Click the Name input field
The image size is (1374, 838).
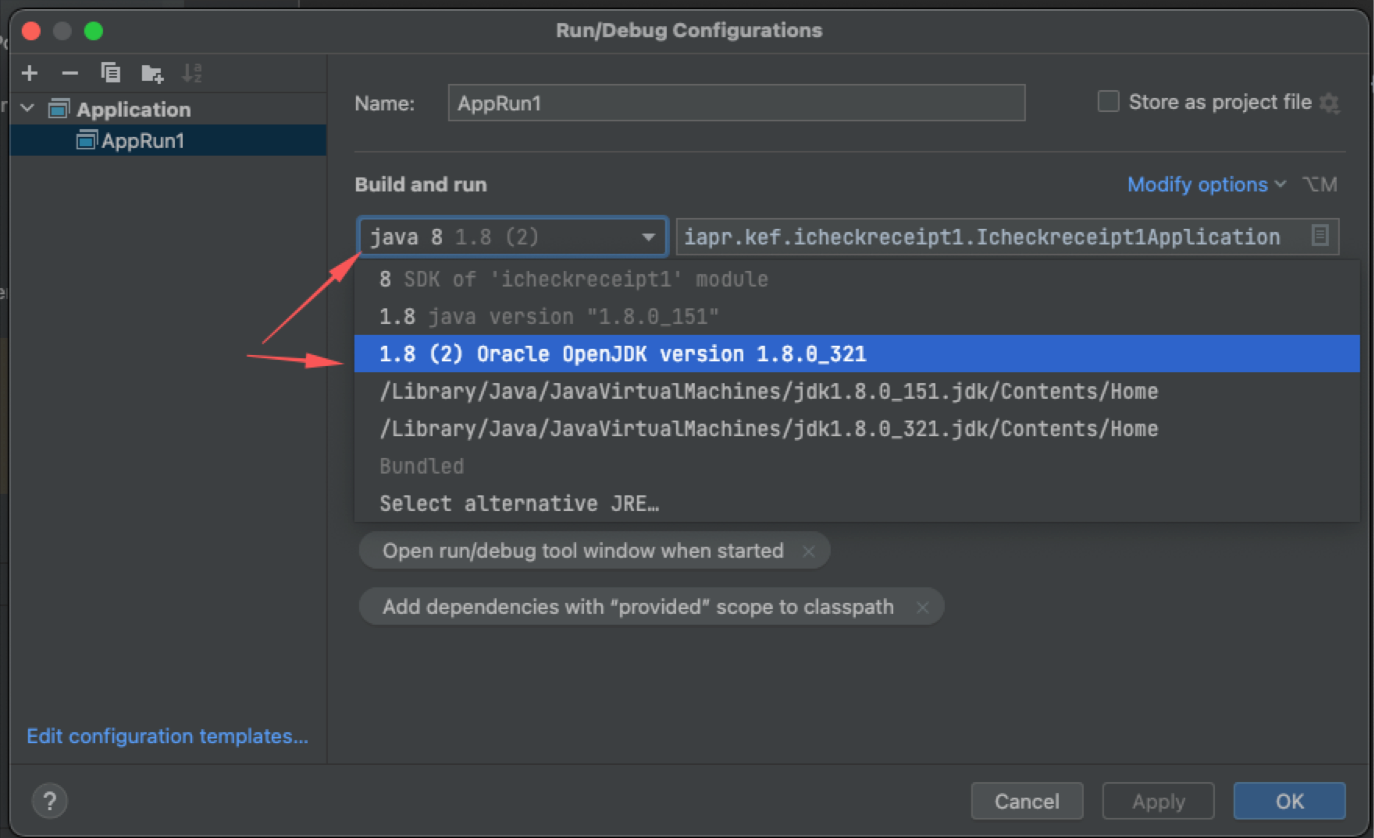coord(735,102)
